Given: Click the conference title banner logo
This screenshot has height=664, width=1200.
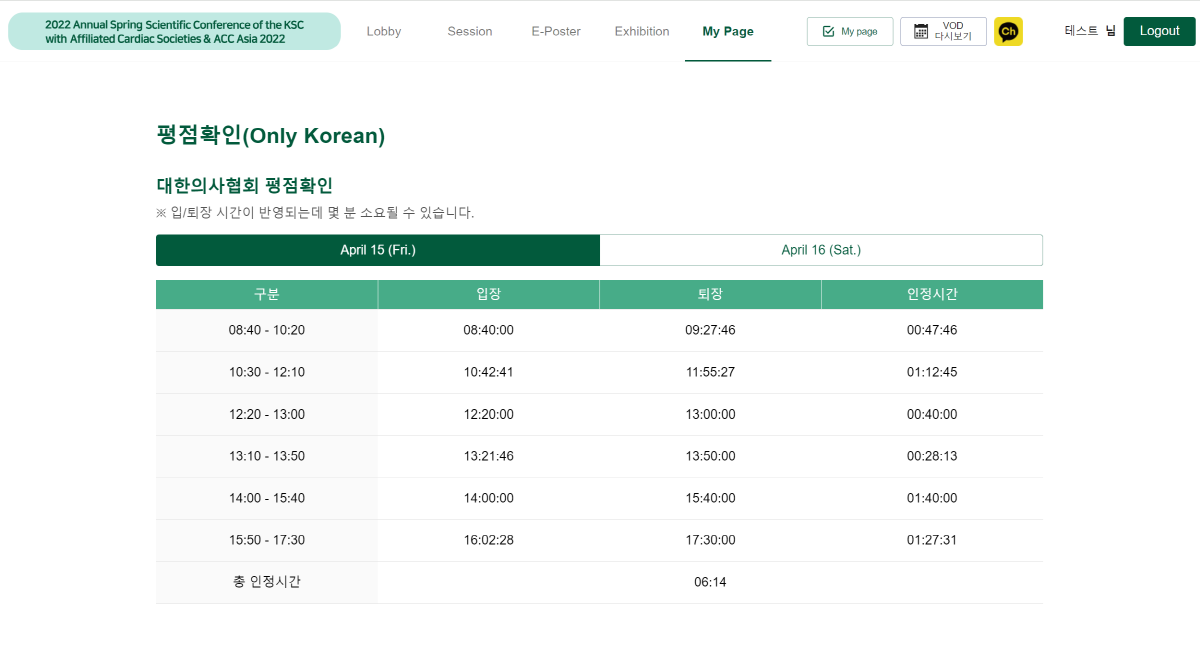Looking at the screenshot, I should point(174,31).
